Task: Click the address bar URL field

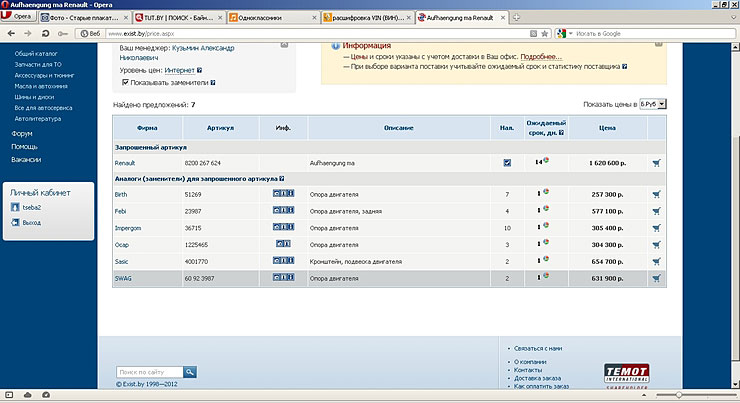Action: 316,34
